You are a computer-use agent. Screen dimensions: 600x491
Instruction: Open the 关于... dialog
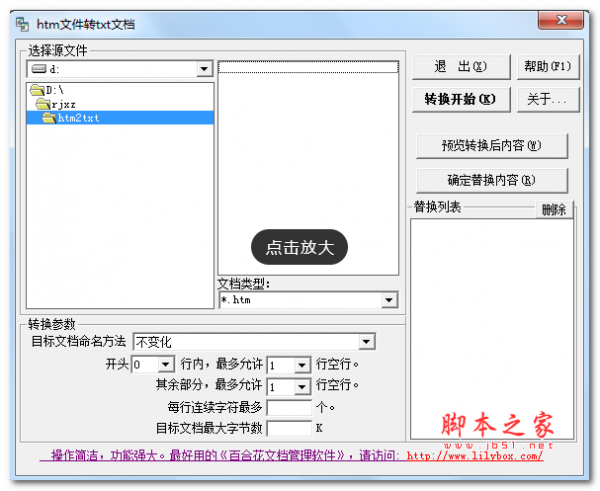click(x=548, y=100)
